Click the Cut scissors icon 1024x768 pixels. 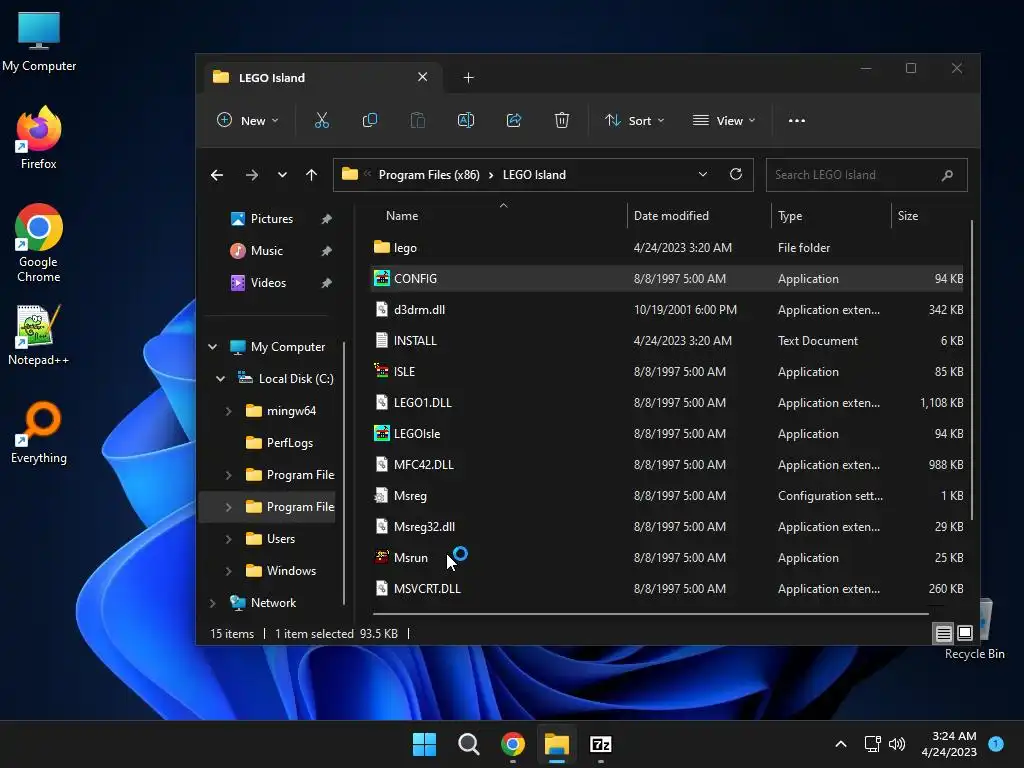pyautogui.click(x=322, y=120)
